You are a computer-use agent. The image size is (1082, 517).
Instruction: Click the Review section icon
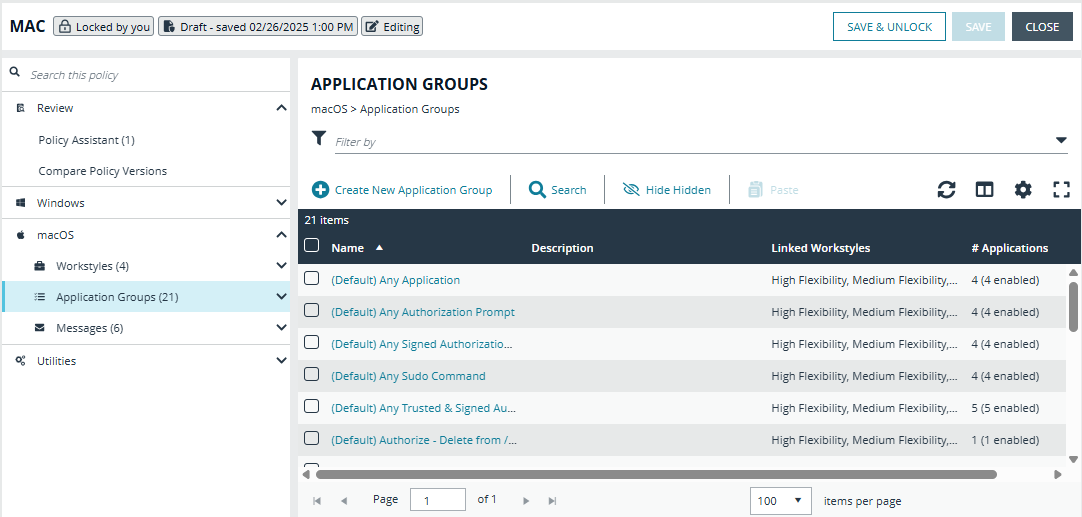(x=21, y=108)
